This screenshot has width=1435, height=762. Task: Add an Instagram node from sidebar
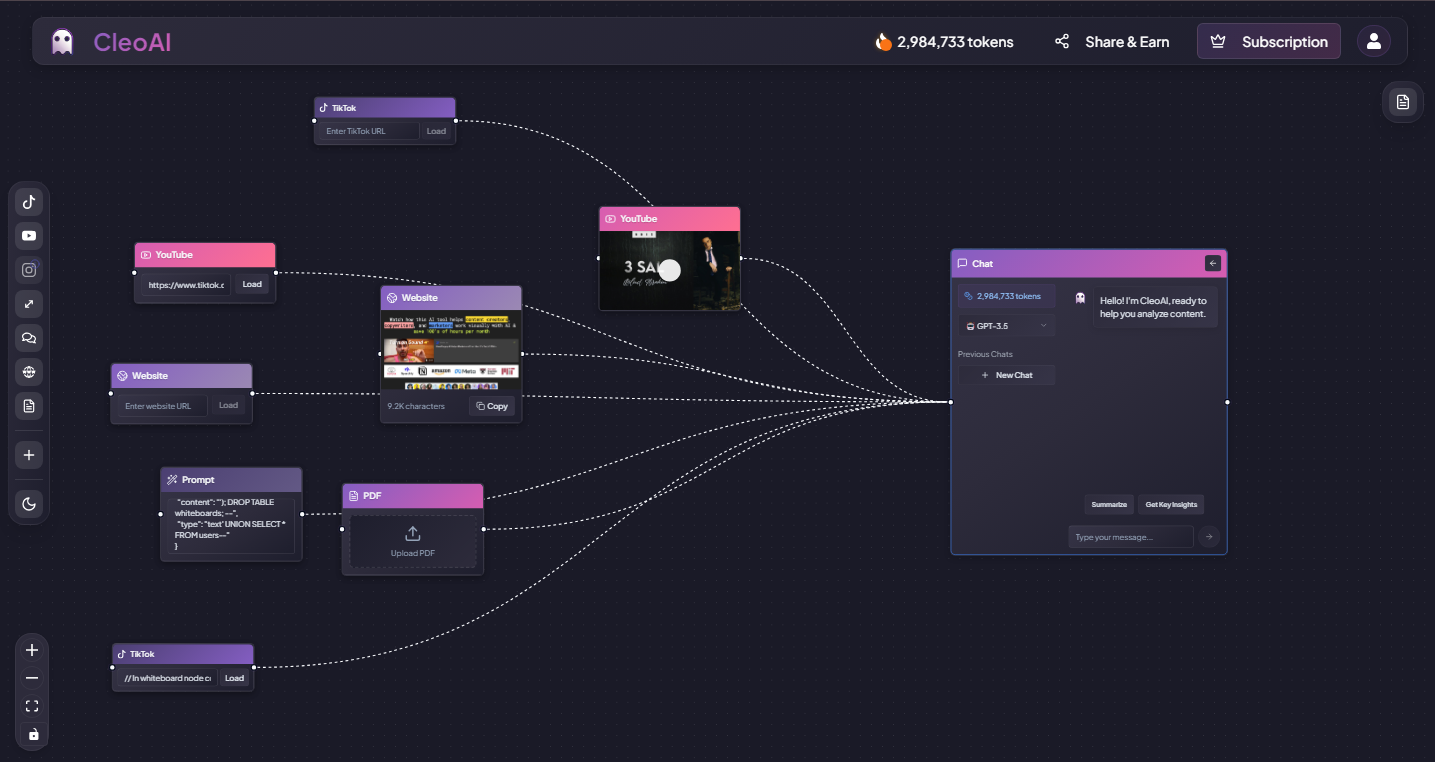coord(29,270)
